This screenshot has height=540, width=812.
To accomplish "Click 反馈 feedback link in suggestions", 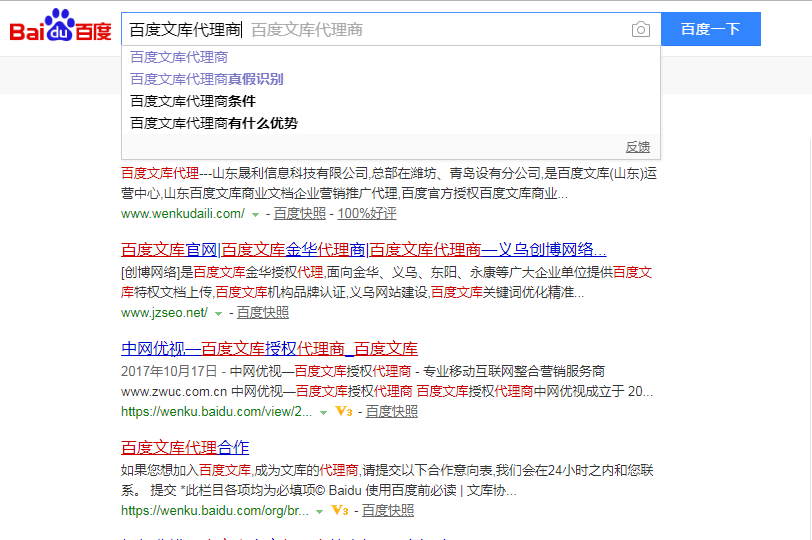I will tap(637, 147).
